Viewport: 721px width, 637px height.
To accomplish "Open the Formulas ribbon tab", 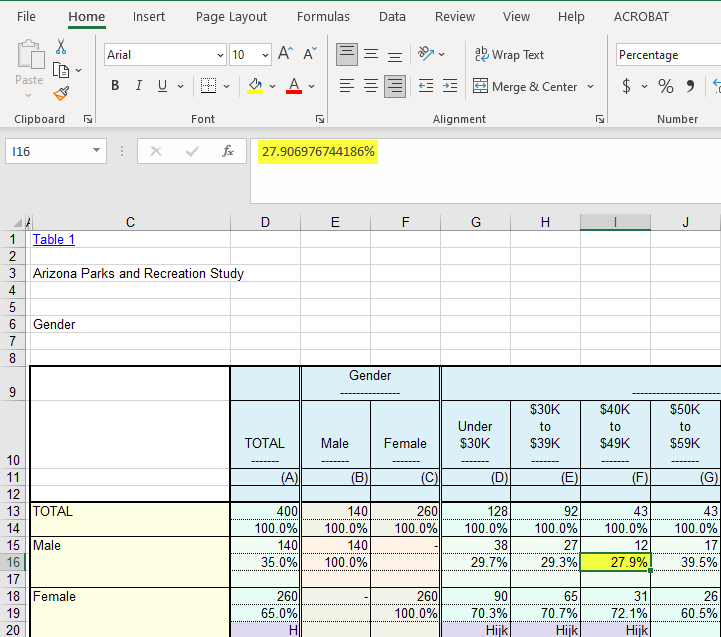I will coord(323,17).
